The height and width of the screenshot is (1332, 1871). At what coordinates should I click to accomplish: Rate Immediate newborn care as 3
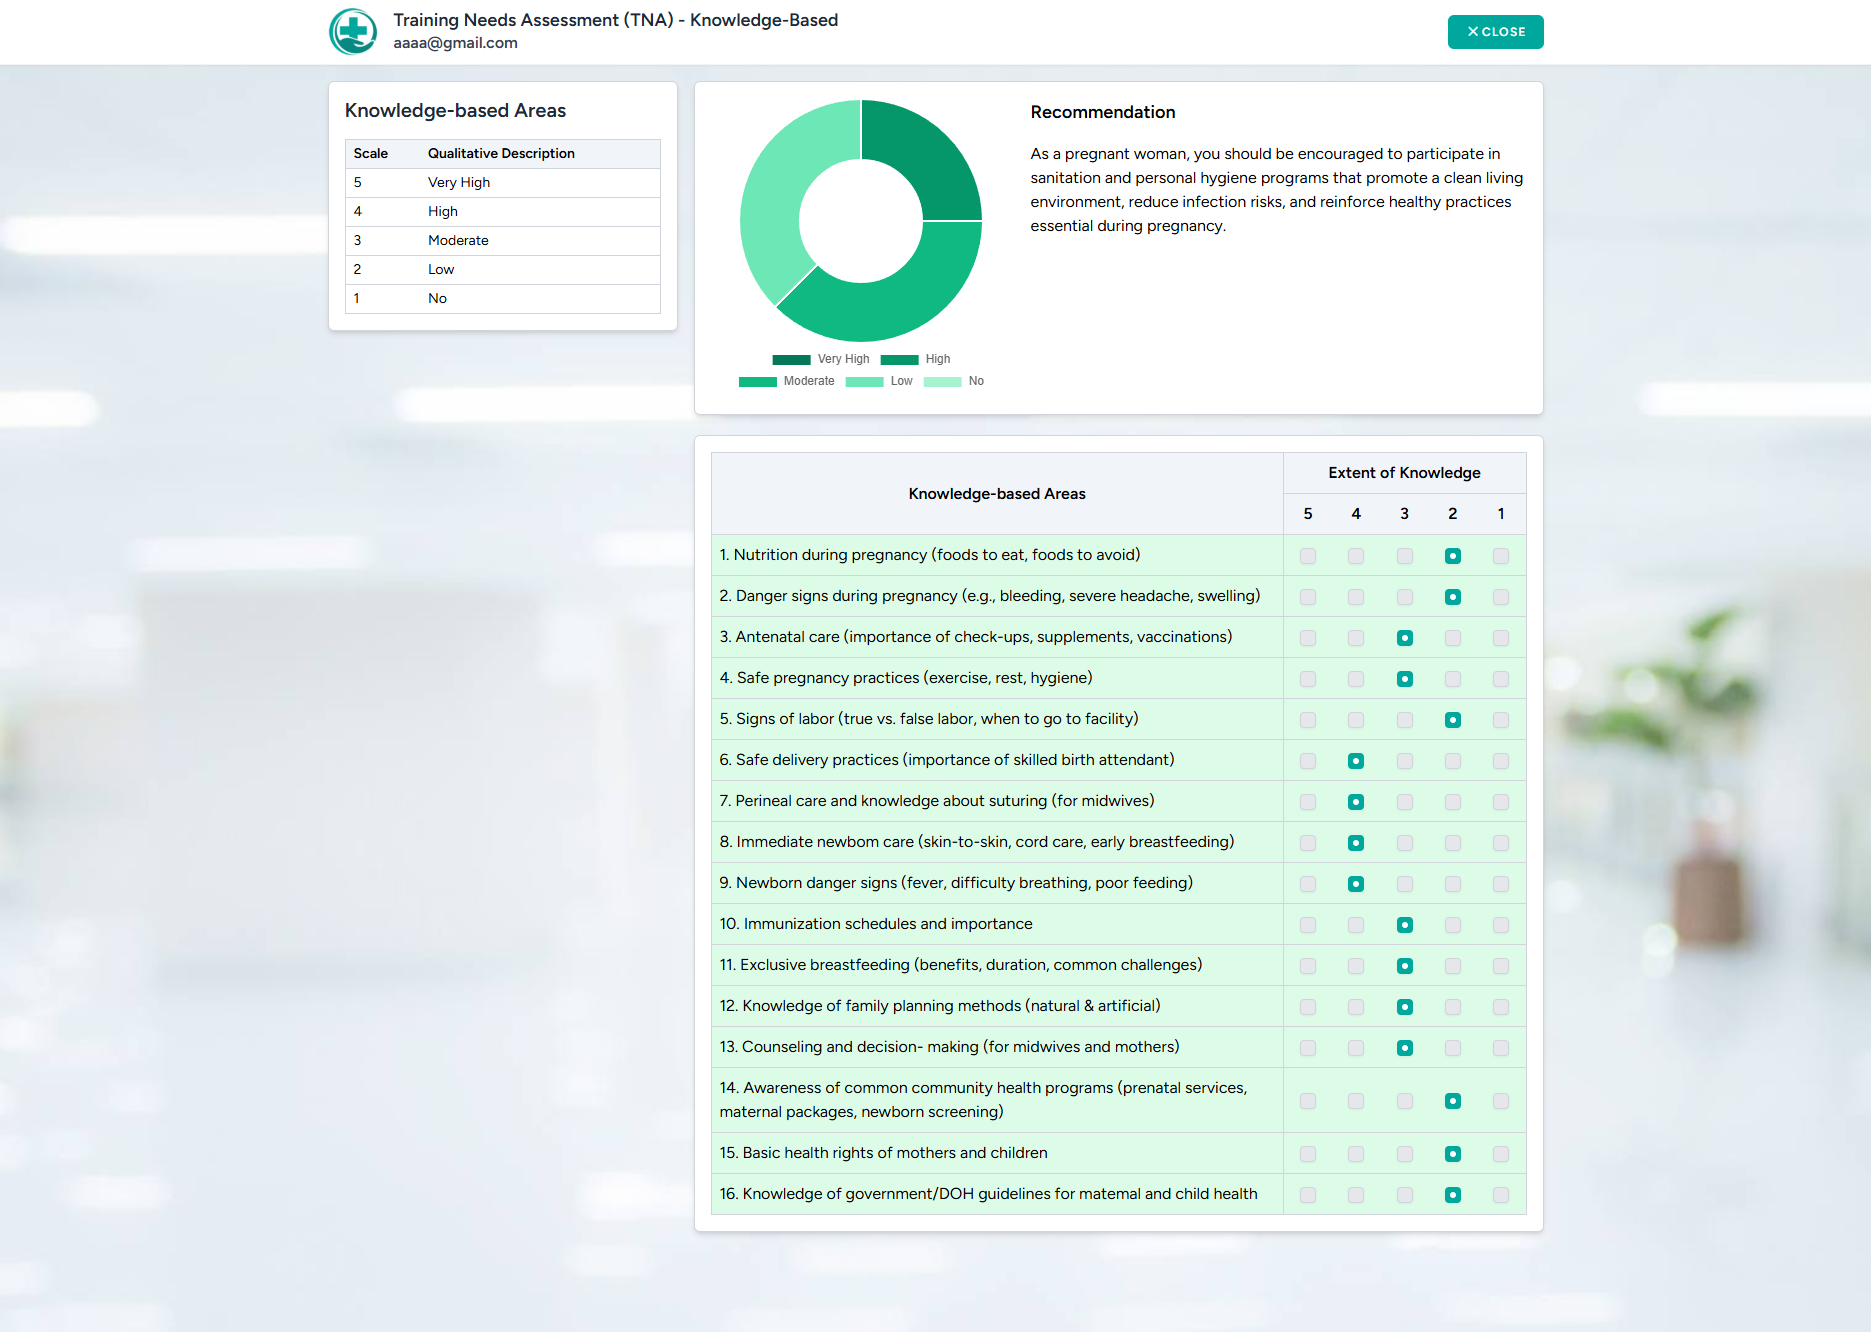coord(1405,842)
